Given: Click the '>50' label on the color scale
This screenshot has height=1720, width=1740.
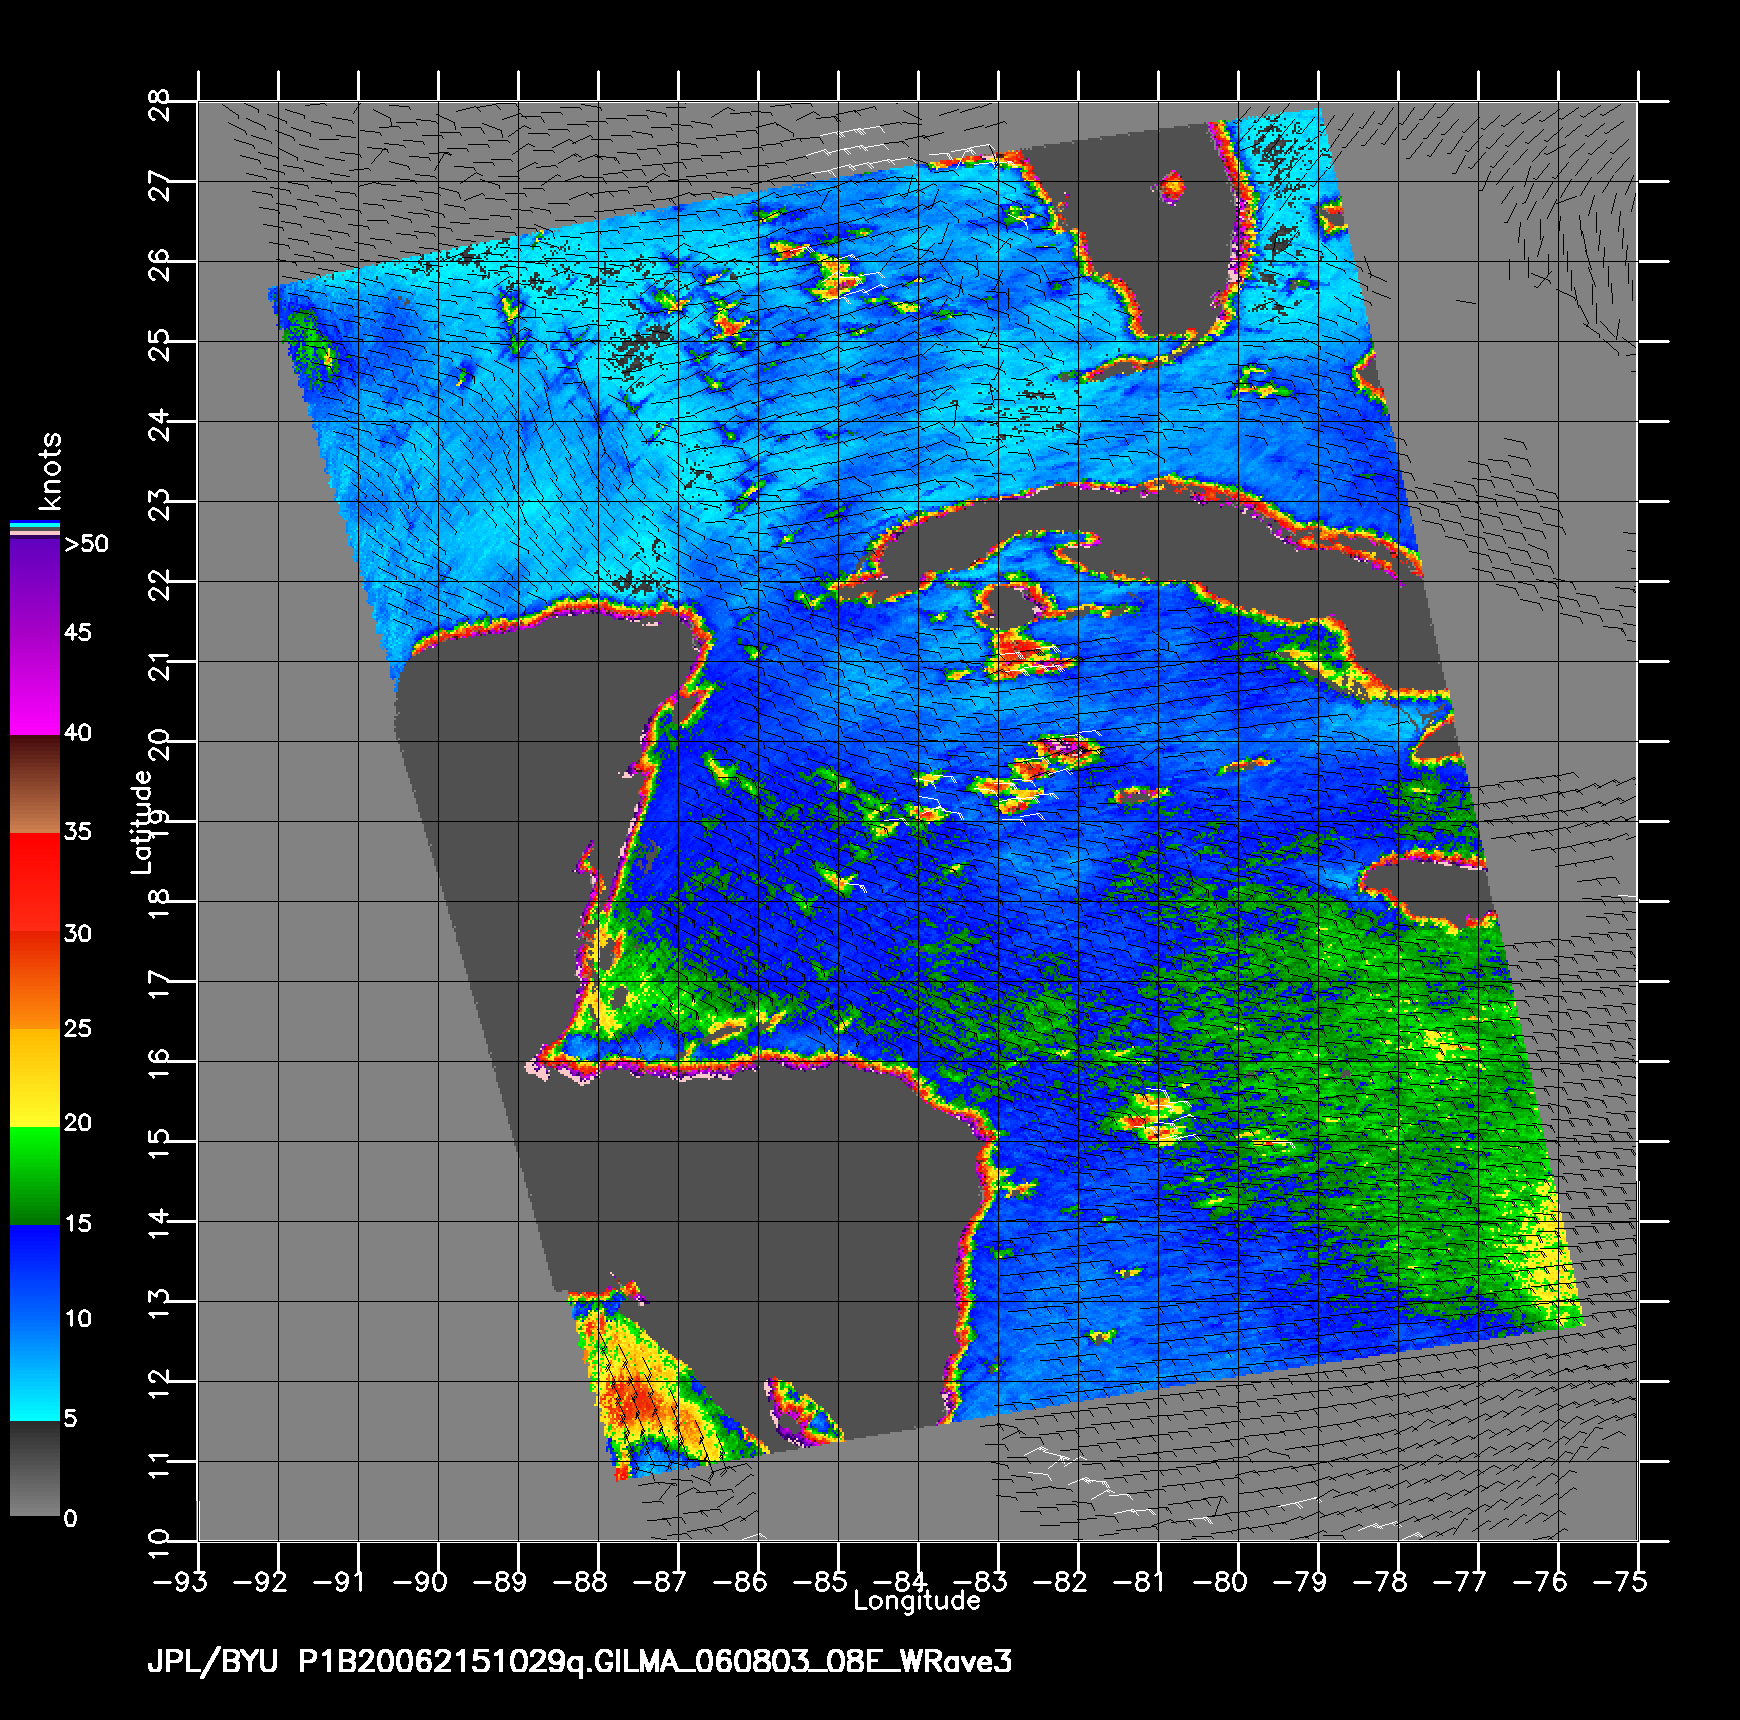Looking at the screenshot, I should [86, 544].
